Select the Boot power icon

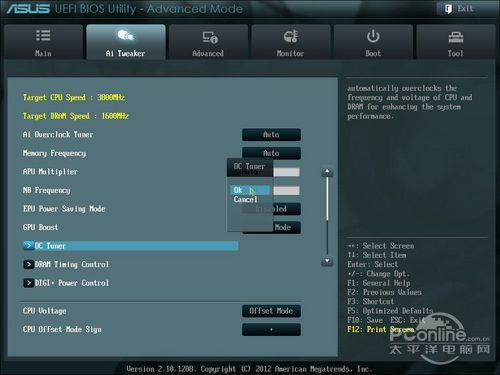coord(373,36)
